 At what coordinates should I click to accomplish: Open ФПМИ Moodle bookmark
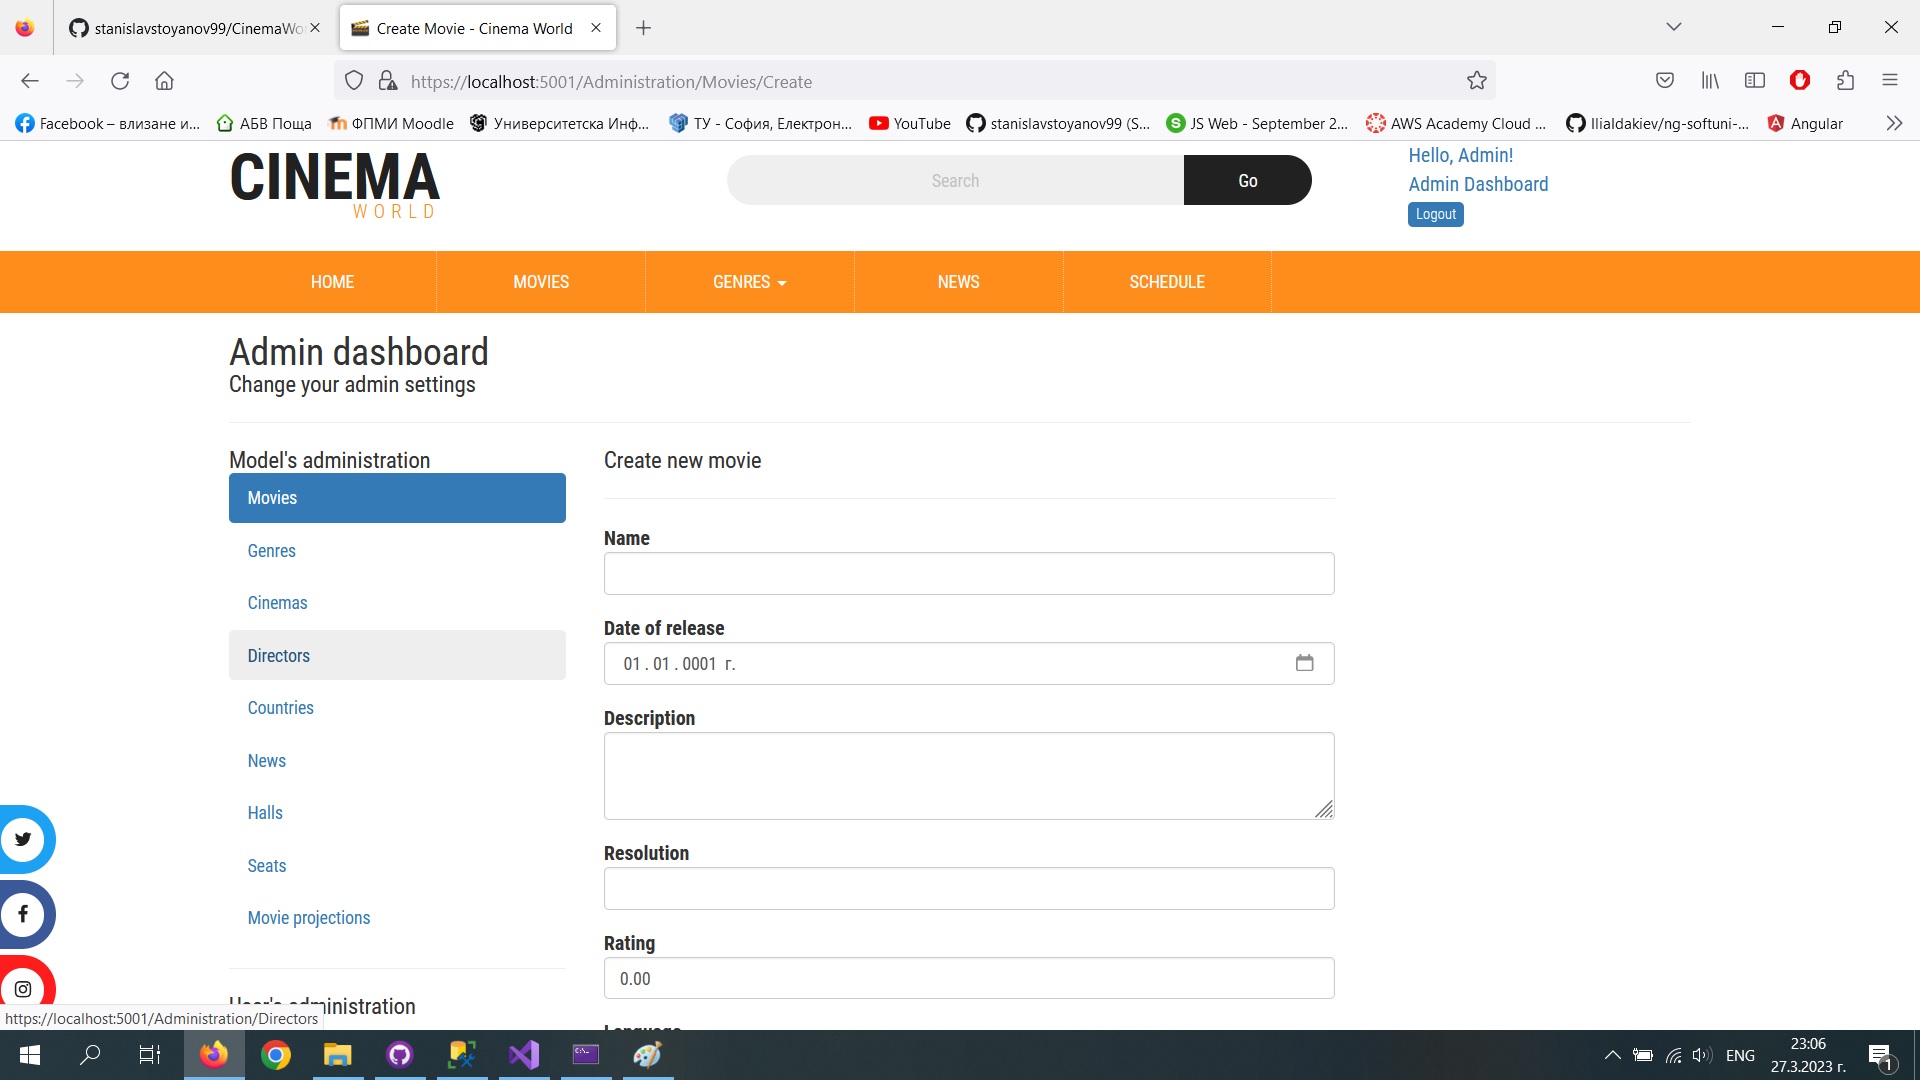tap(391, 123)
